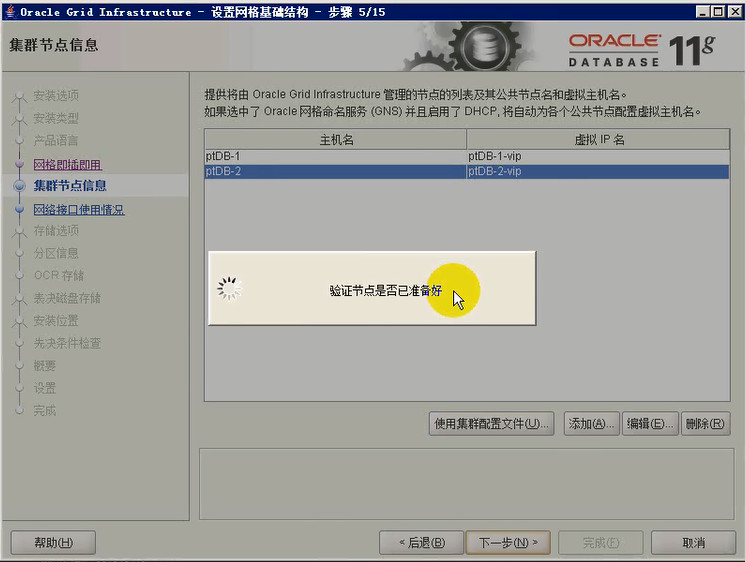The height and width of the screenshot is (562, 745).
Task: Proceed with 下一步(N) button
Action: [x=508, y=543]
